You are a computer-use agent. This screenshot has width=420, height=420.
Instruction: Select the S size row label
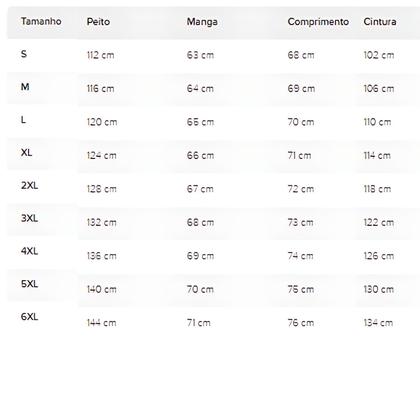click(x=24, y=54)
